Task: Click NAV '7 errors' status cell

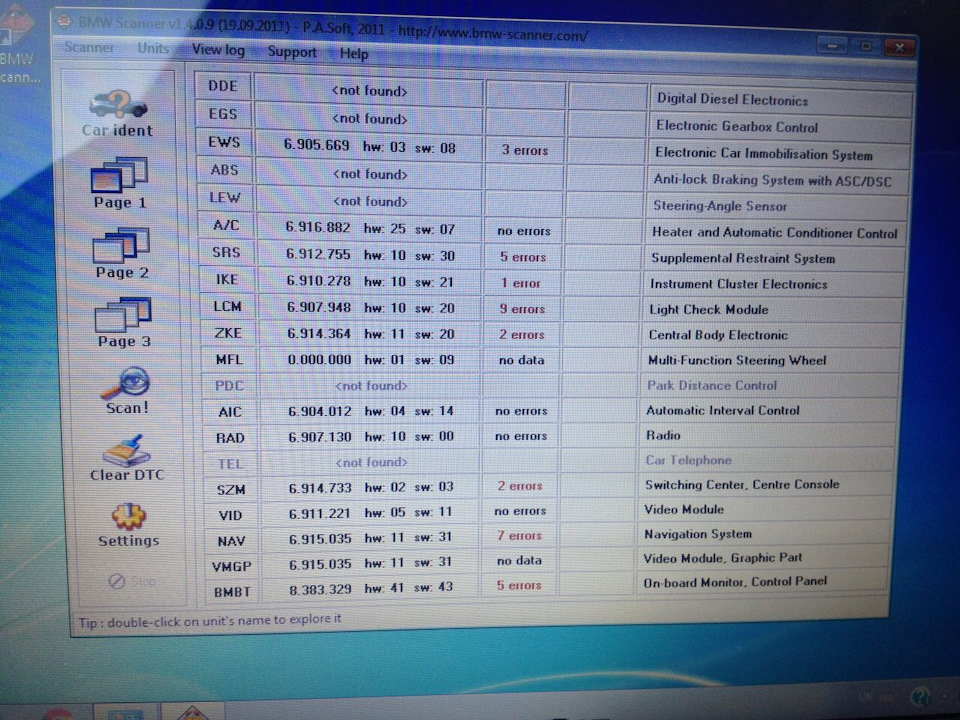Action: coord(519,536)
